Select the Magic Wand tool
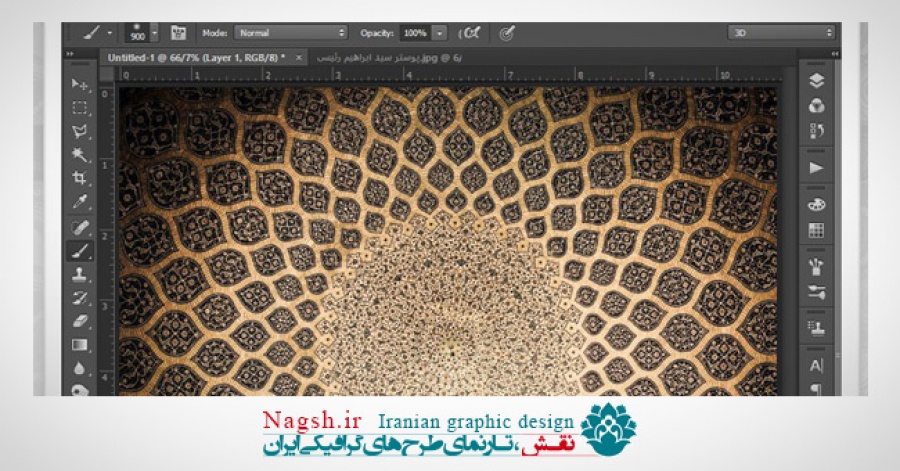Image resolution: width=900 pixels, height=471 pixels. tap(80, 154)
